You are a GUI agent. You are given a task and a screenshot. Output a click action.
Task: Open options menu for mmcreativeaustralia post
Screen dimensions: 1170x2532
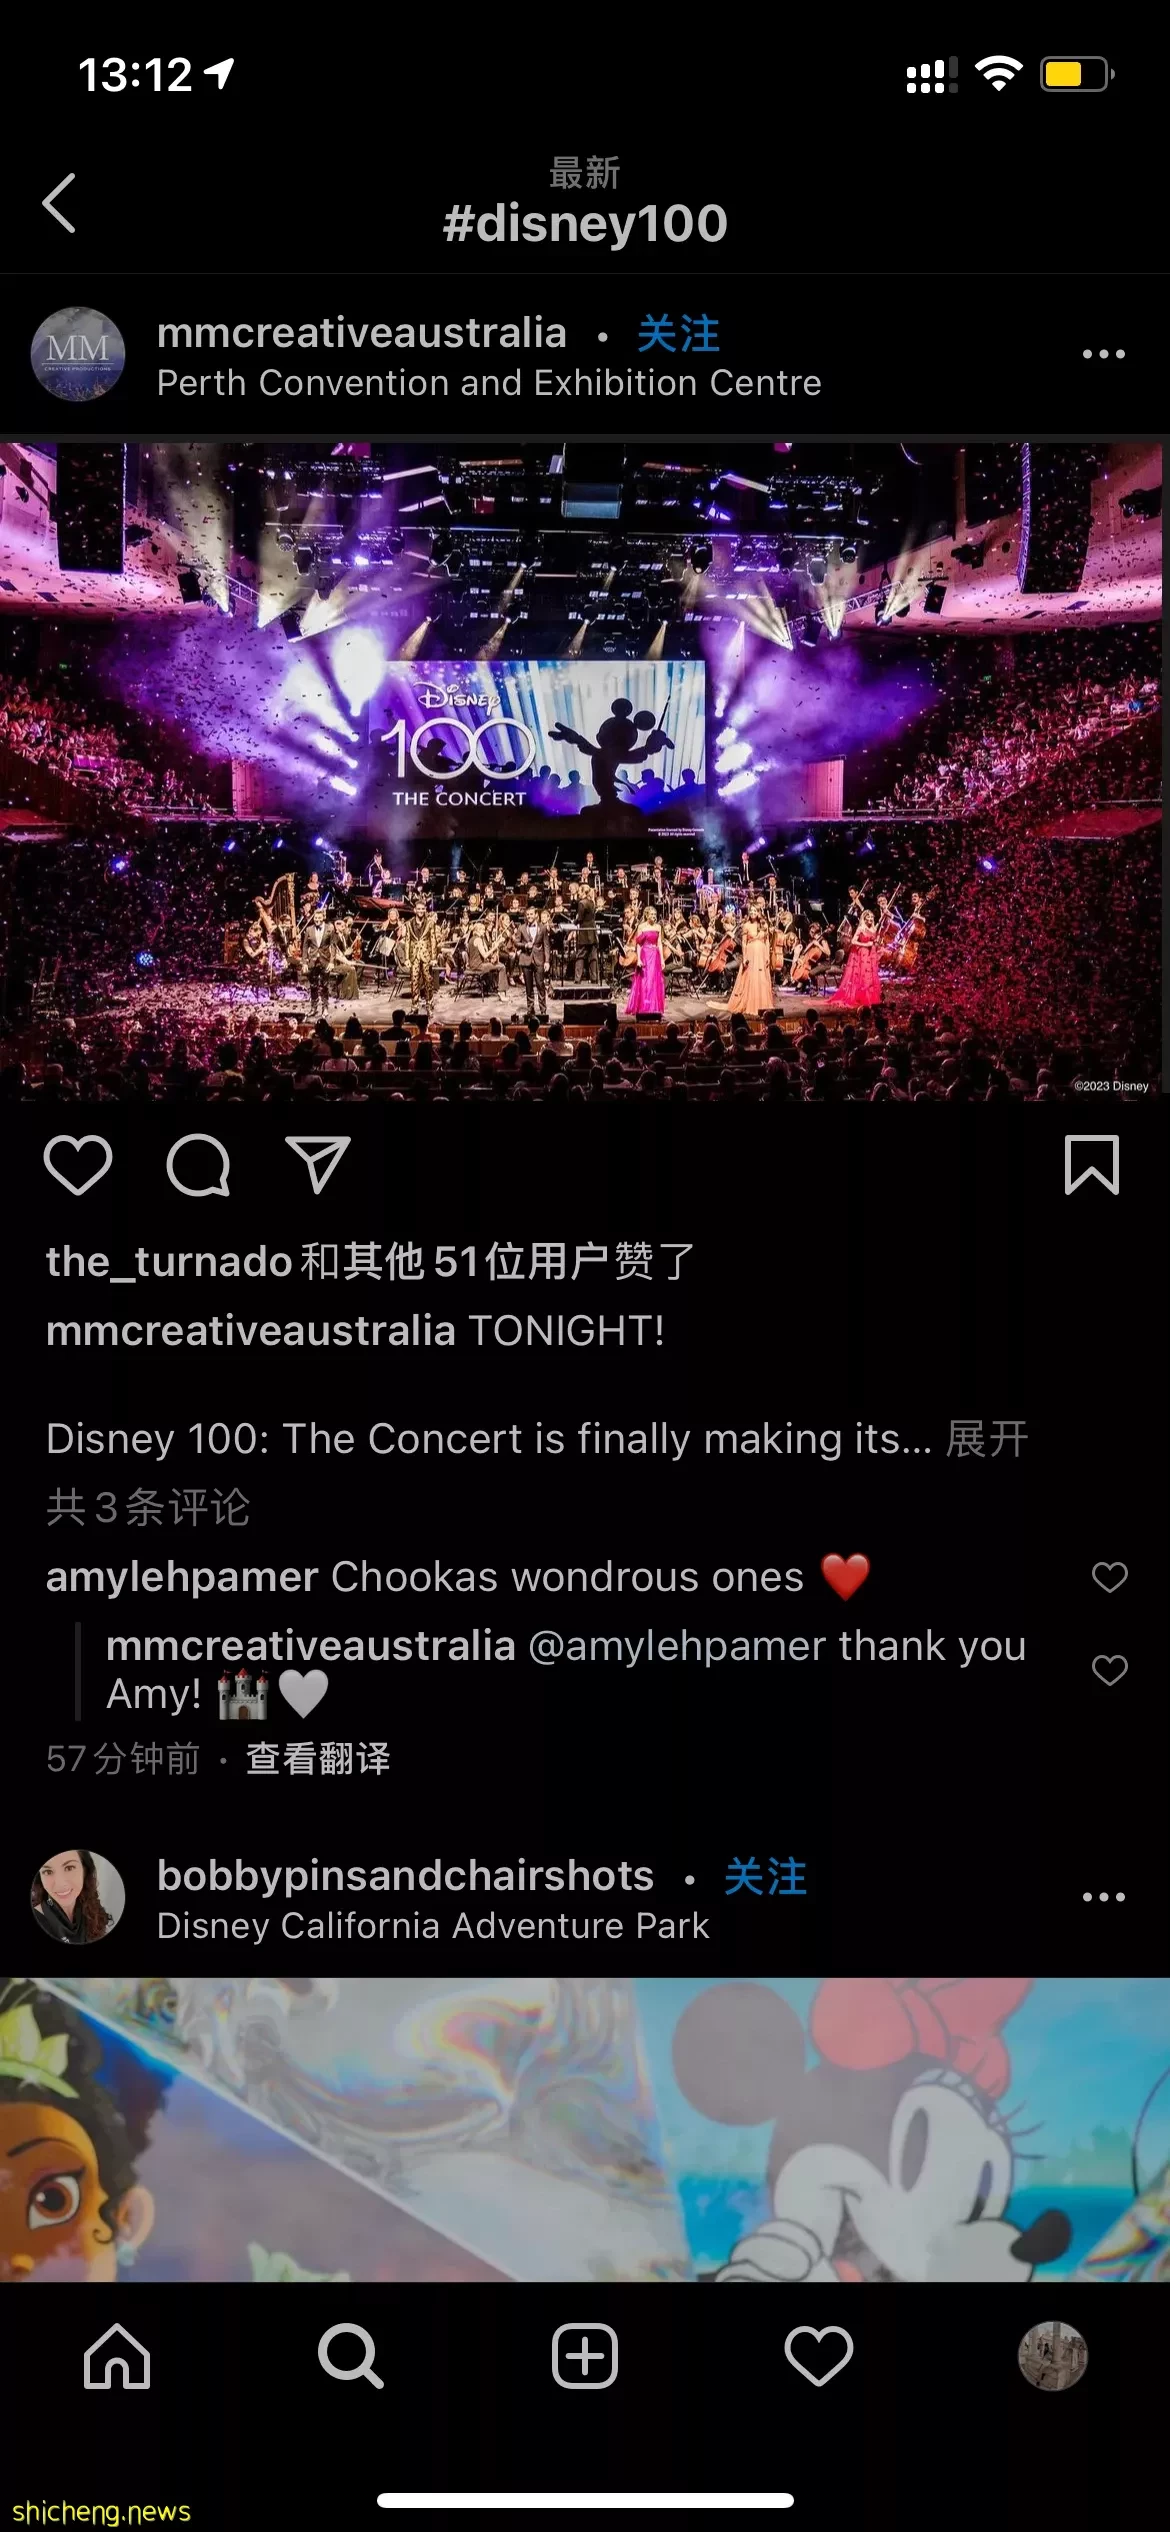pos(1104,354)
